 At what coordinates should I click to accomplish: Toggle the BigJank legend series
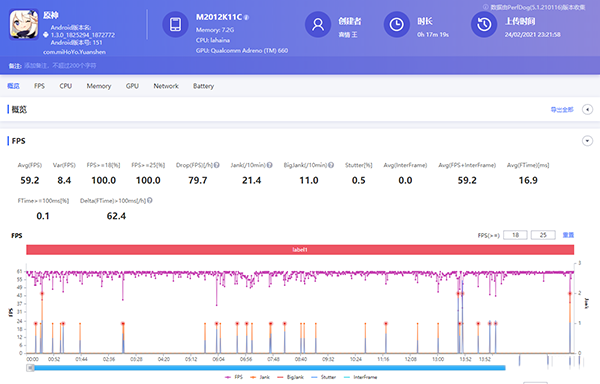click(x=290, y=377)
